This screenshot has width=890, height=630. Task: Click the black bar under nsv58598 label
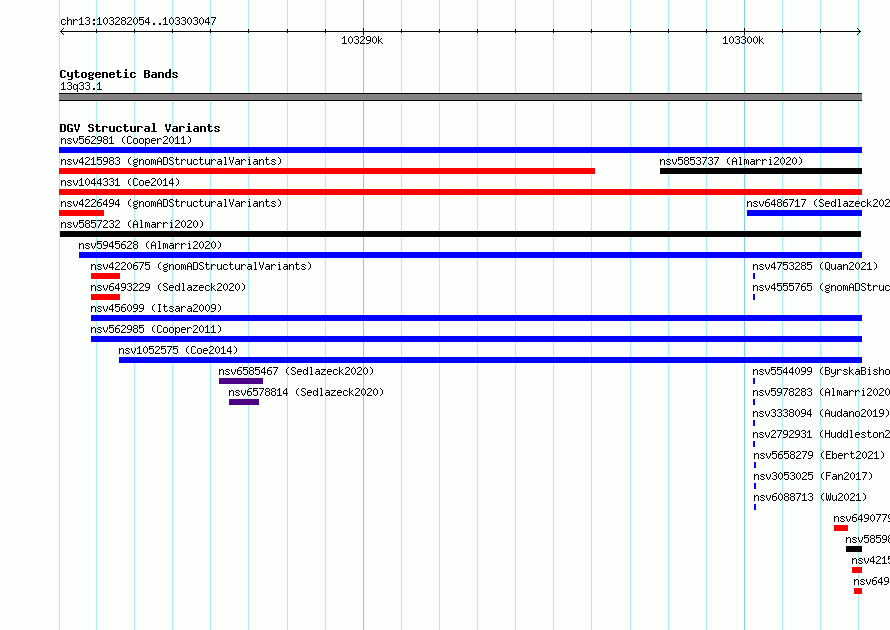(x=854, y=549)
